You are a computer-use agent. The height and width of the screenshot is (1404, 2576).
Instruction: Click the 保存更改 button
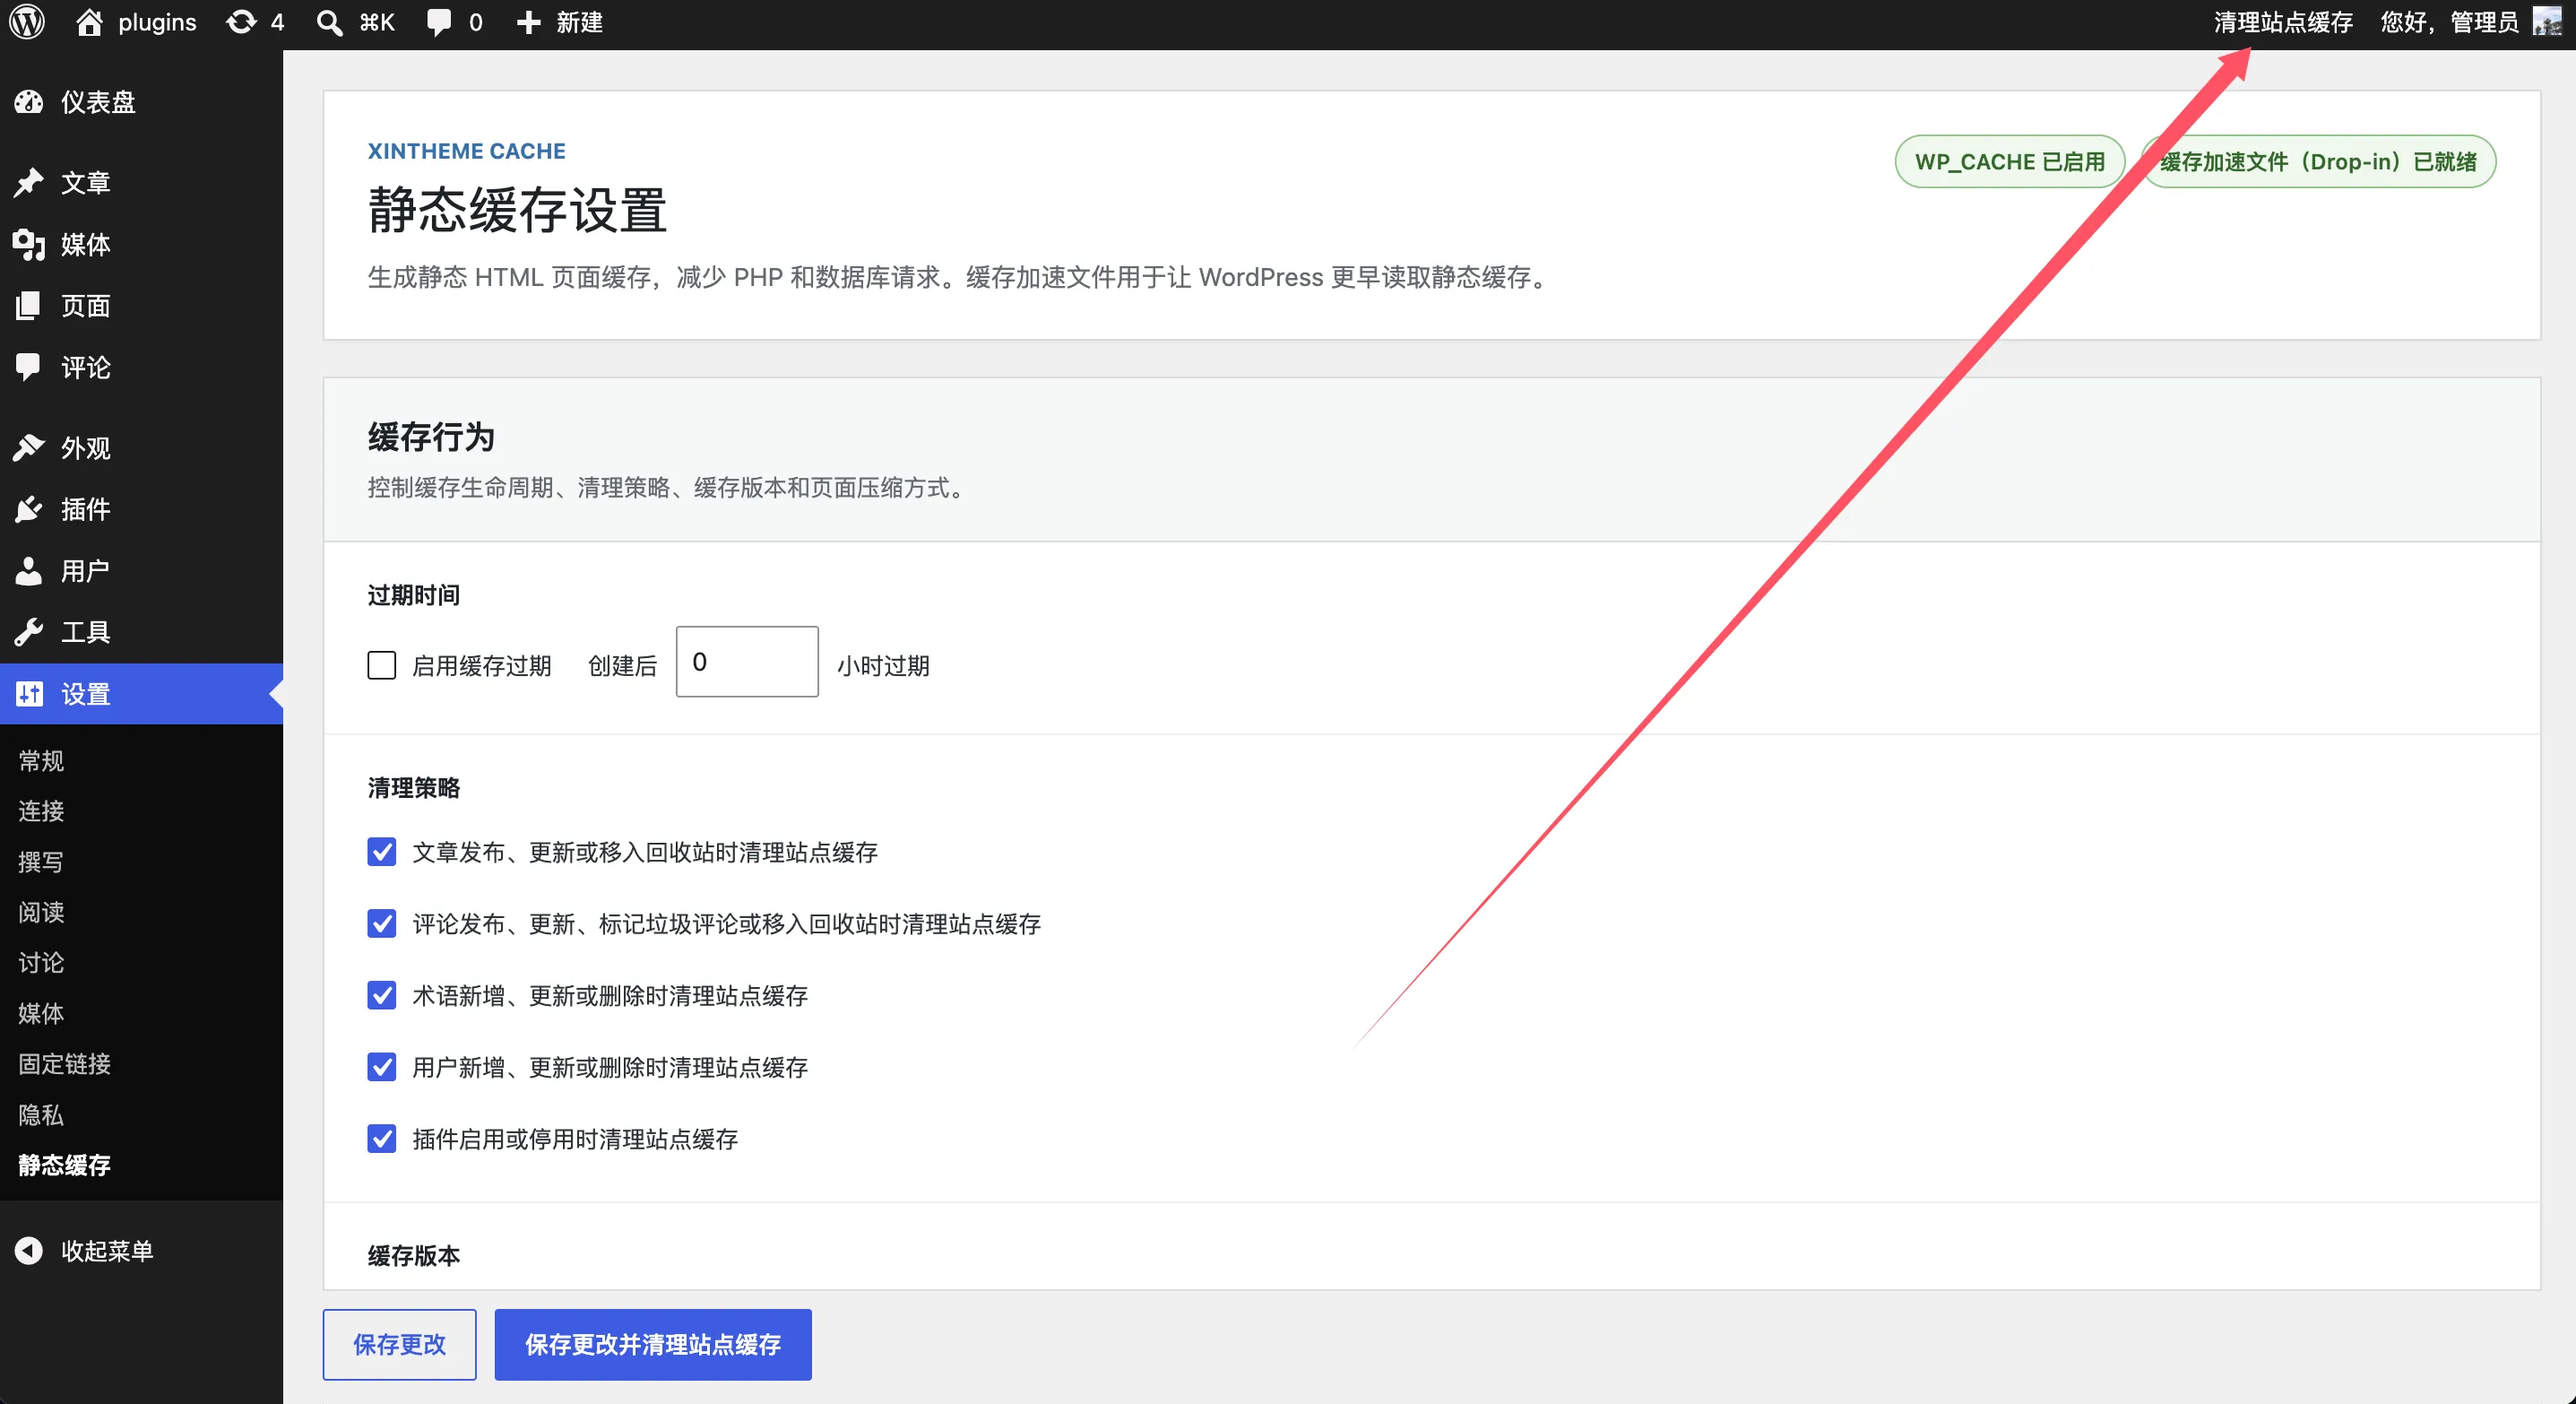pyautogui.click(x=399, y=1344)
